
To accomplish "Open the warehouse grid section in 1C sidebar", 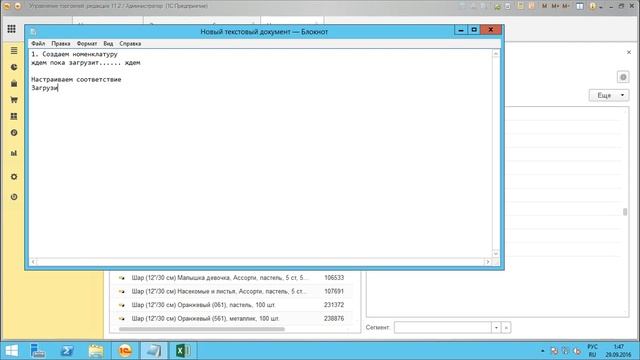I will point(14,116).
